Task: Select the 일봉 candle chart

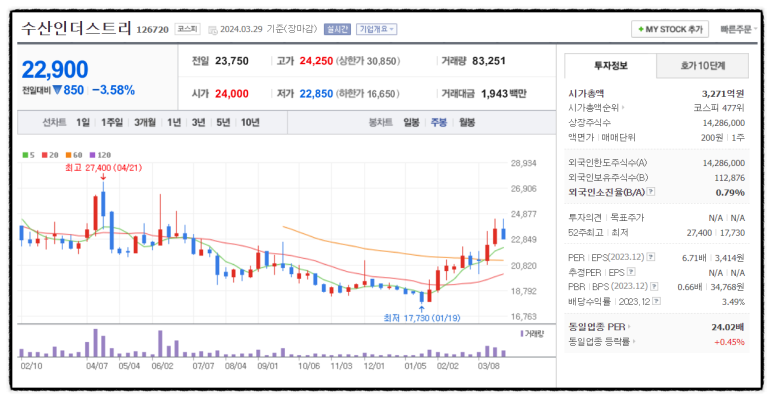Action: click(x=411, y=123)
